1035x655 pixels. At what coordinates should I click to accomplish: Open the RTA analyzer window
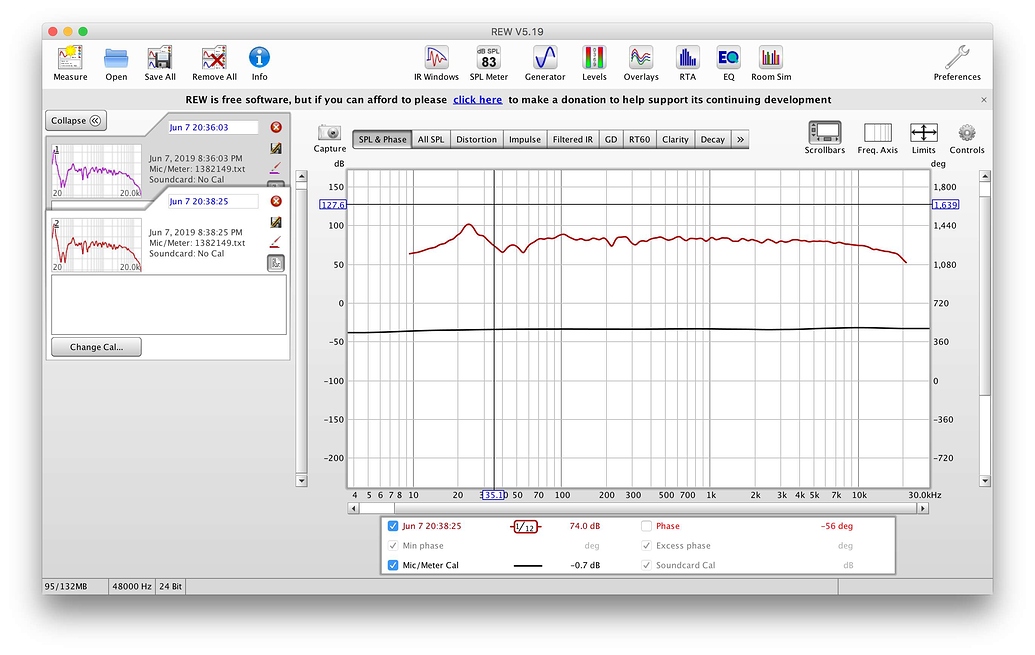point(687,58)
